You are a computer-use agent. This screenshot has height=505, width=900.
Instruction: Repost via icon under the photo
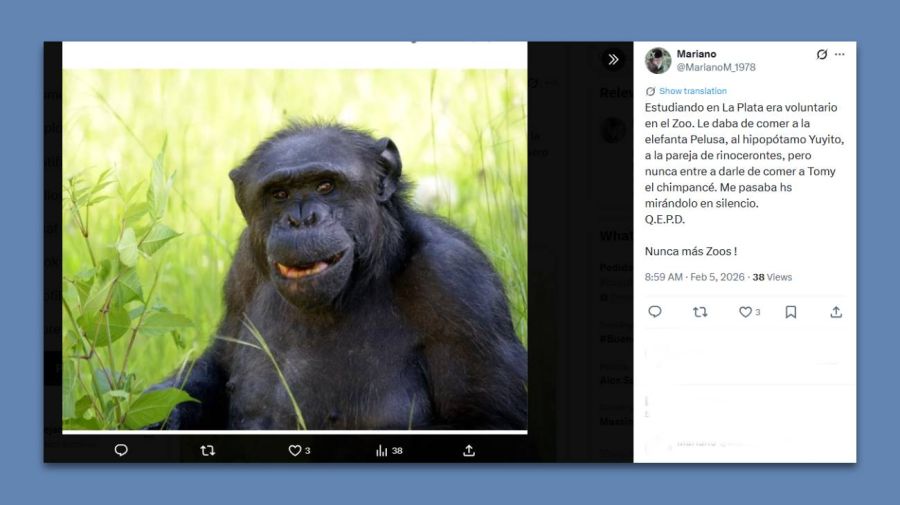coord(208,450)
